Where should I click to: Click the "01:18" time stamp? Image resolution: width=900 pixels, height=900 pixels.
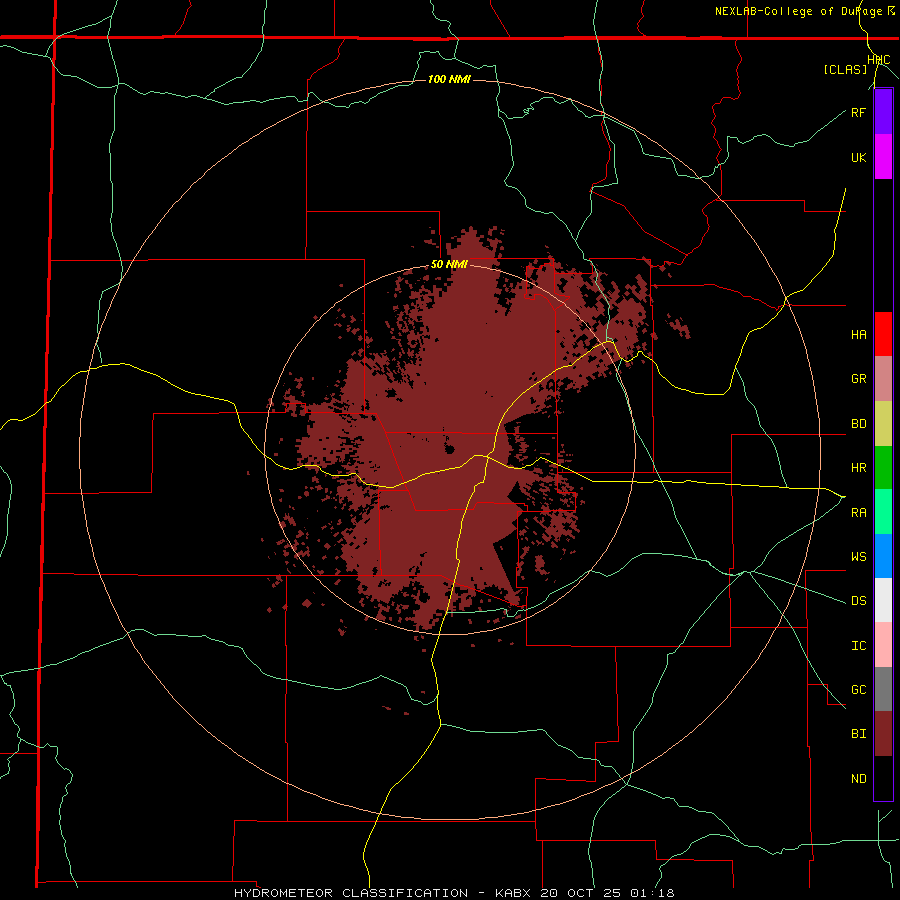[652, 893]
